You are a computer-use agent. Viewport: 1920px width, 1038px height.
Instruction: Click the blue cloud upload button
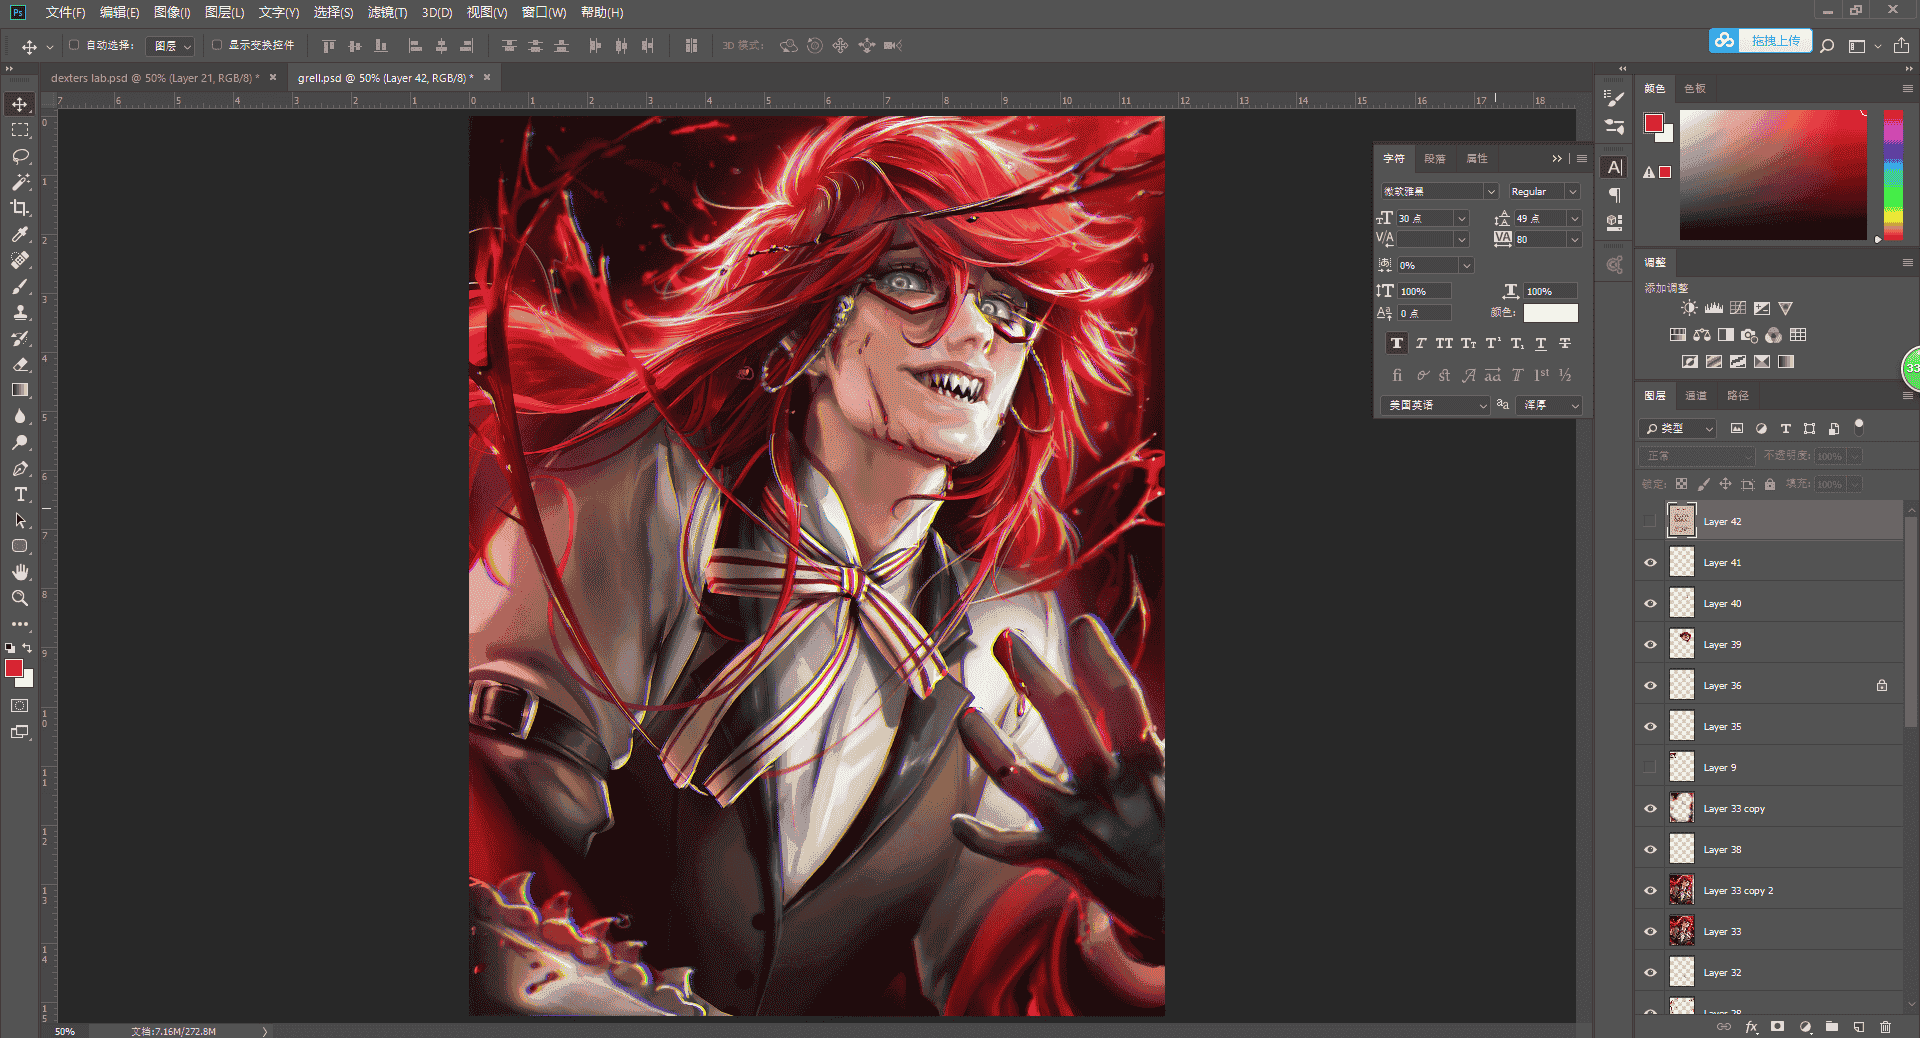coord(1760,41)
